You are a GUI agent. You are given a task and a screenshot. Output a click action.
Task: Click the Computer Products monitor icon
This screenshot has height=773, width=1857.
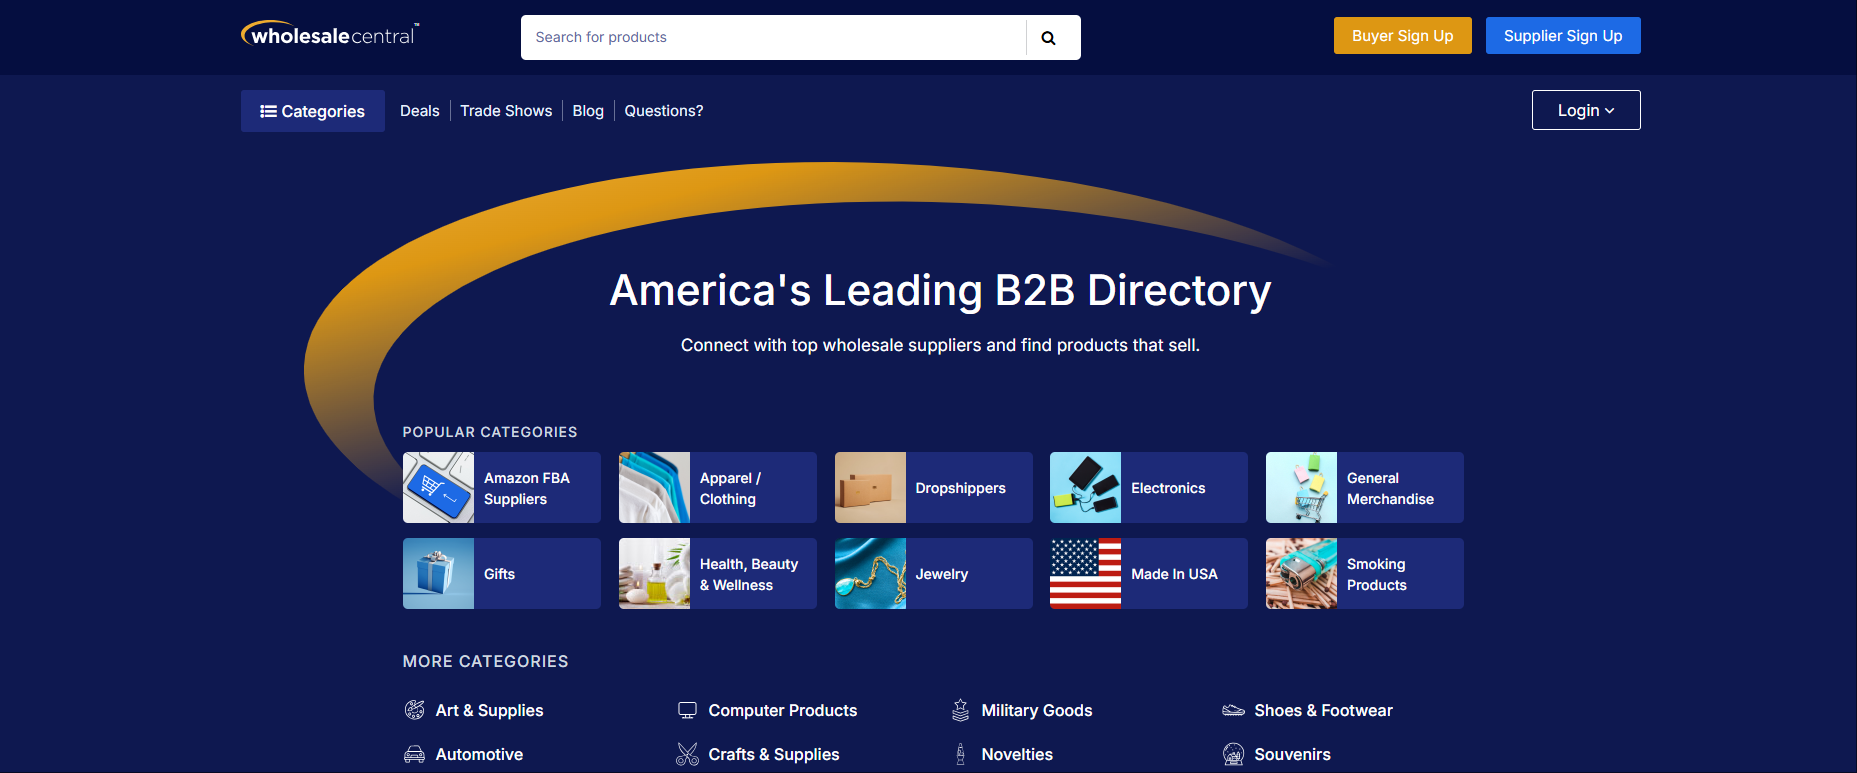[x=687, y=710]
